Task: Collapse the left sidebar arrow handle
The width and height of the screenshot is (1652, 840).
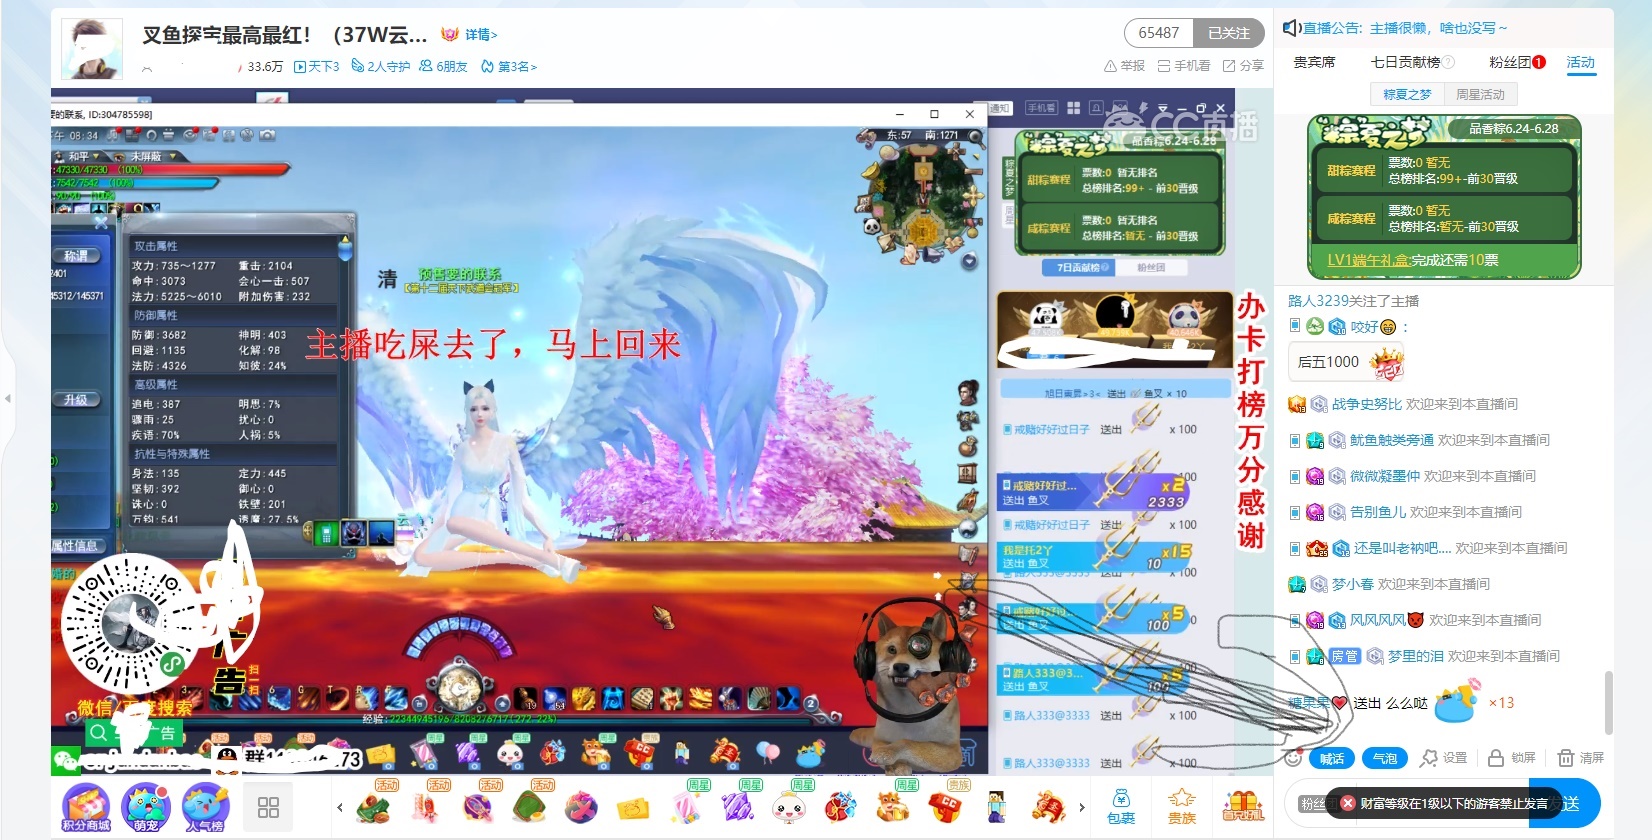Action: (8, 398)
